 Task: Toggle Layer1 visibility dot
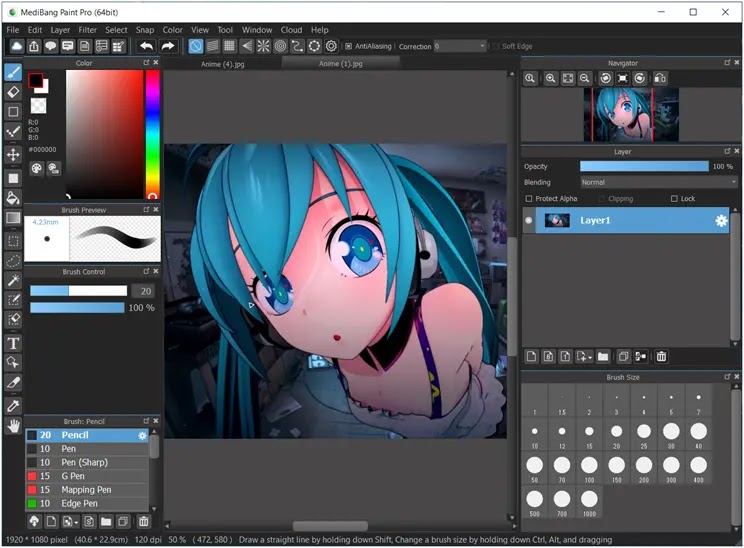(529, 220)
